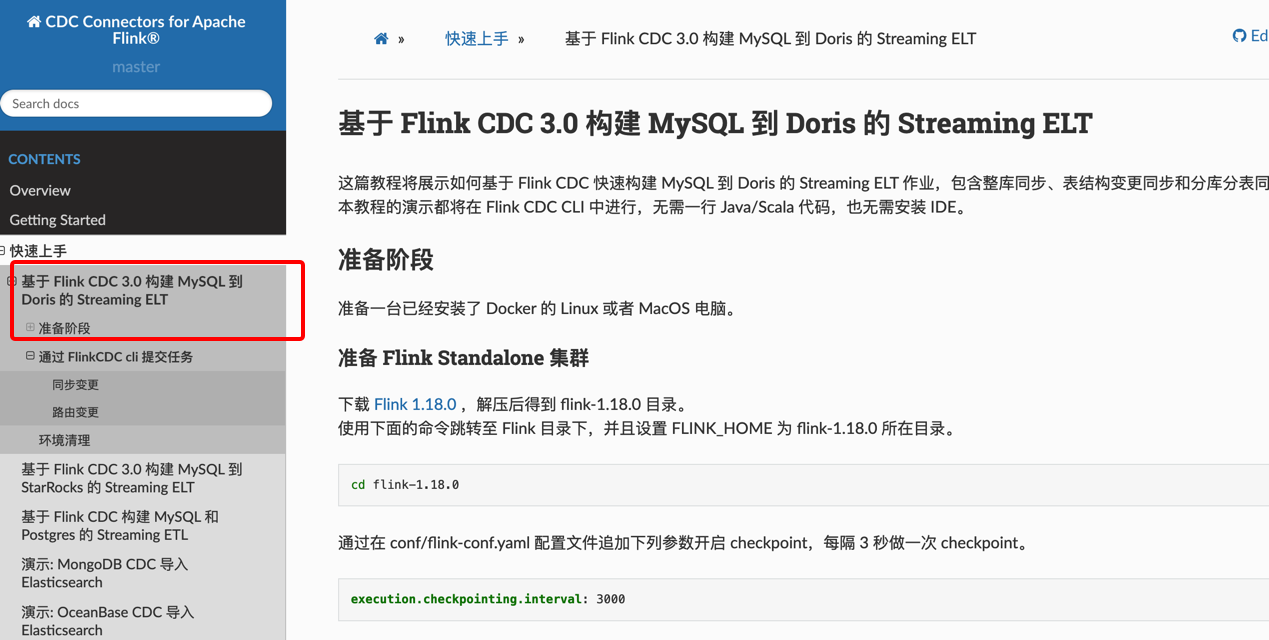Collapse the 快速上手 sidebar group
The image size is (1269, 640).
click(3, 250)
